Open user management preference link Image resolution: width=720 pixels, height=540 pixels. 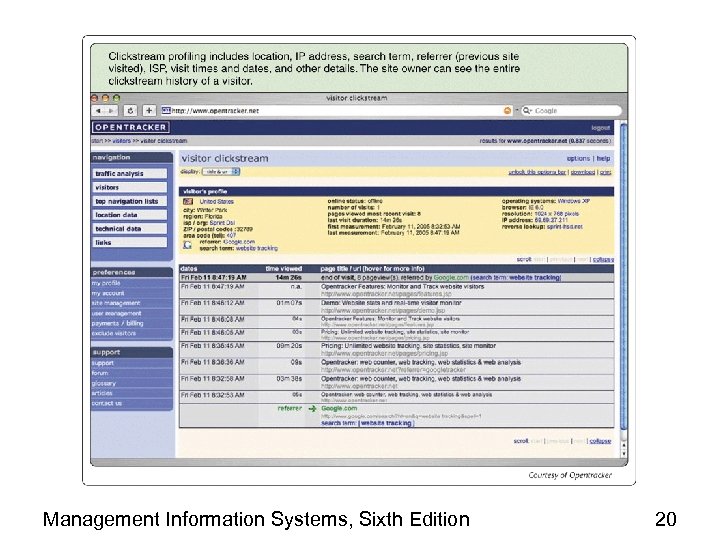point(116,314)
